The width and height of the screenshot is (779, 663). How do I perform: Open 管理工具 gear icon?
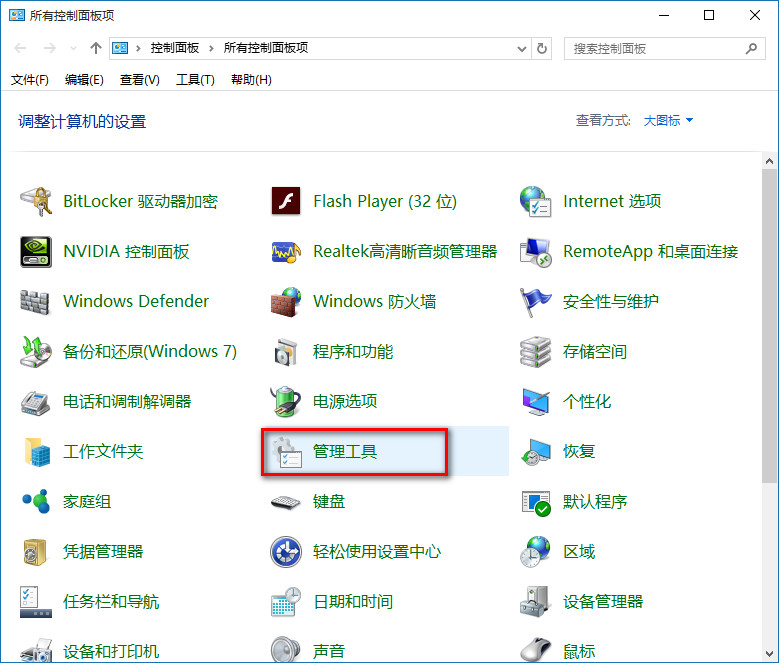pyautogui.click(x=287, y=452)
